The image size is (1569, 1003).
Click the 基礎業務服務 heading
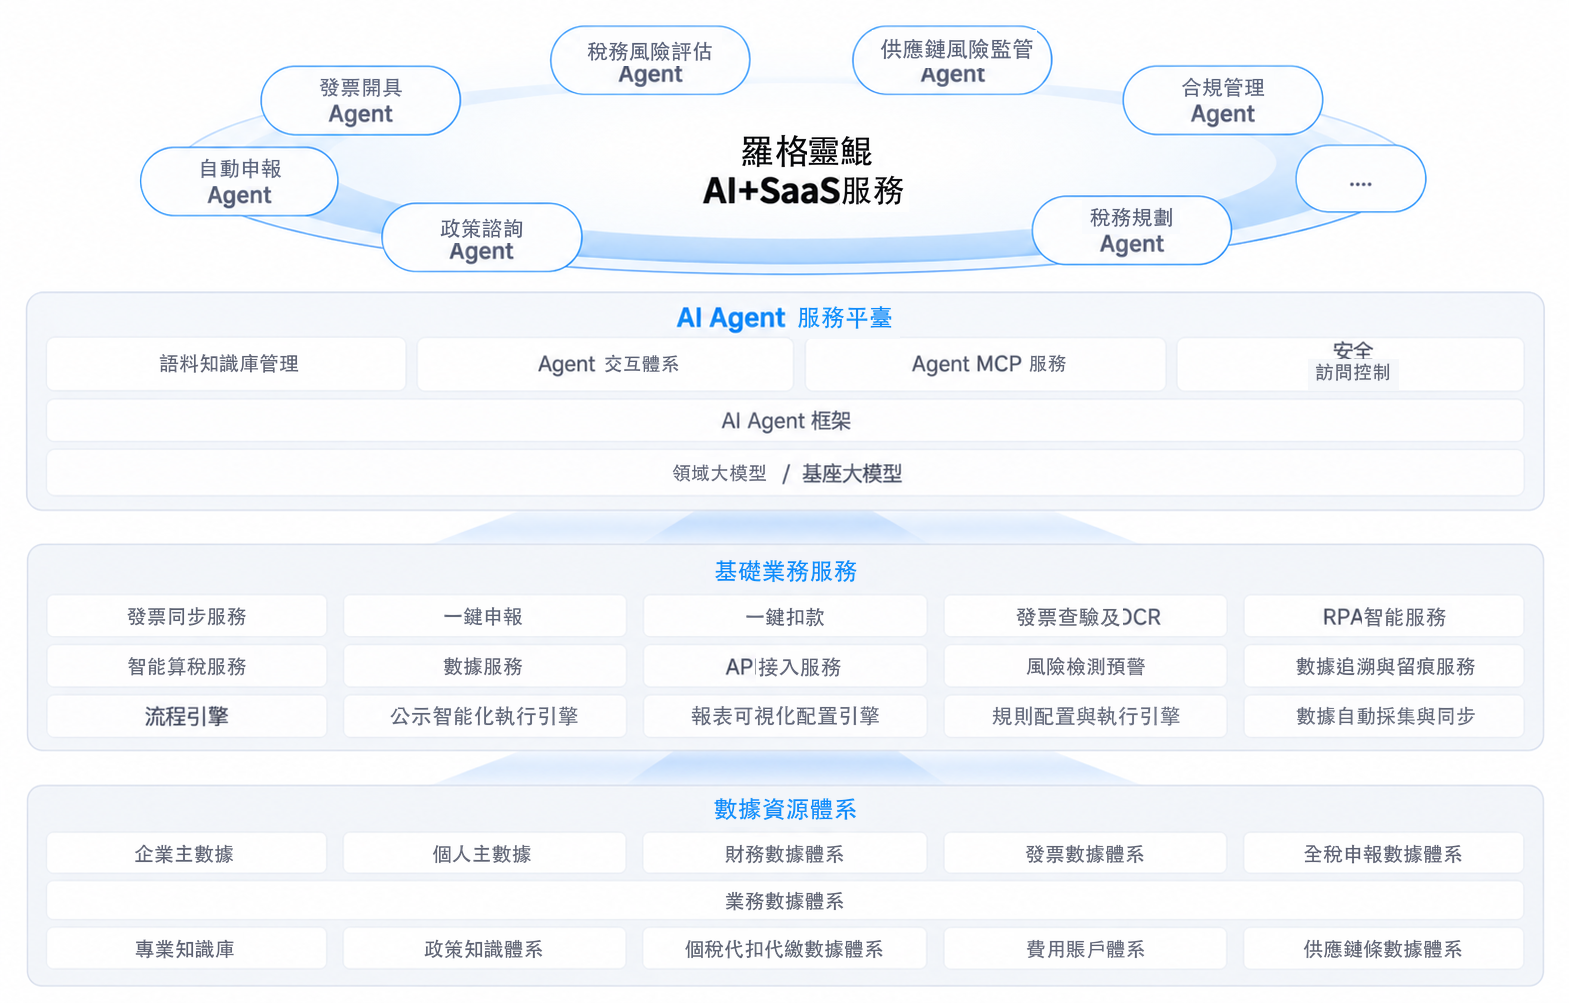click(785, 571)
